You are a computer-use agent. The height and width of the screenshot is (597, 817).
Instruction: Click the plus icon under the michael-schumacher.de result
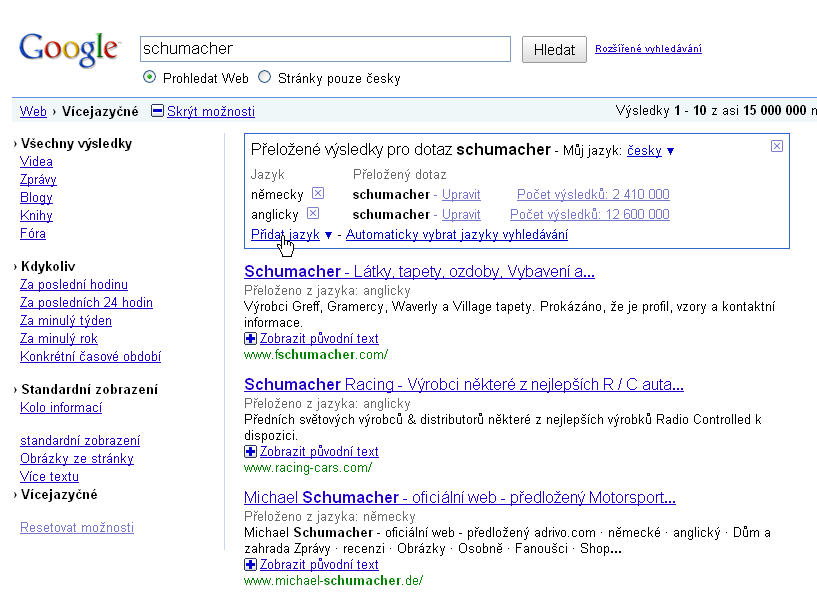tap(250, 565)
